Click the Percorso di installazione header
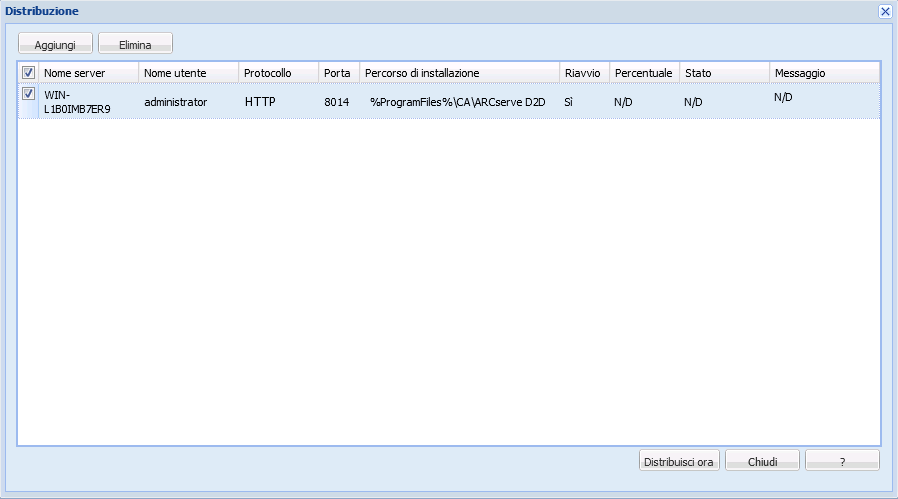The height and width of the screenshot is (499, 898). pyautogui.click(x=459, y=73)
